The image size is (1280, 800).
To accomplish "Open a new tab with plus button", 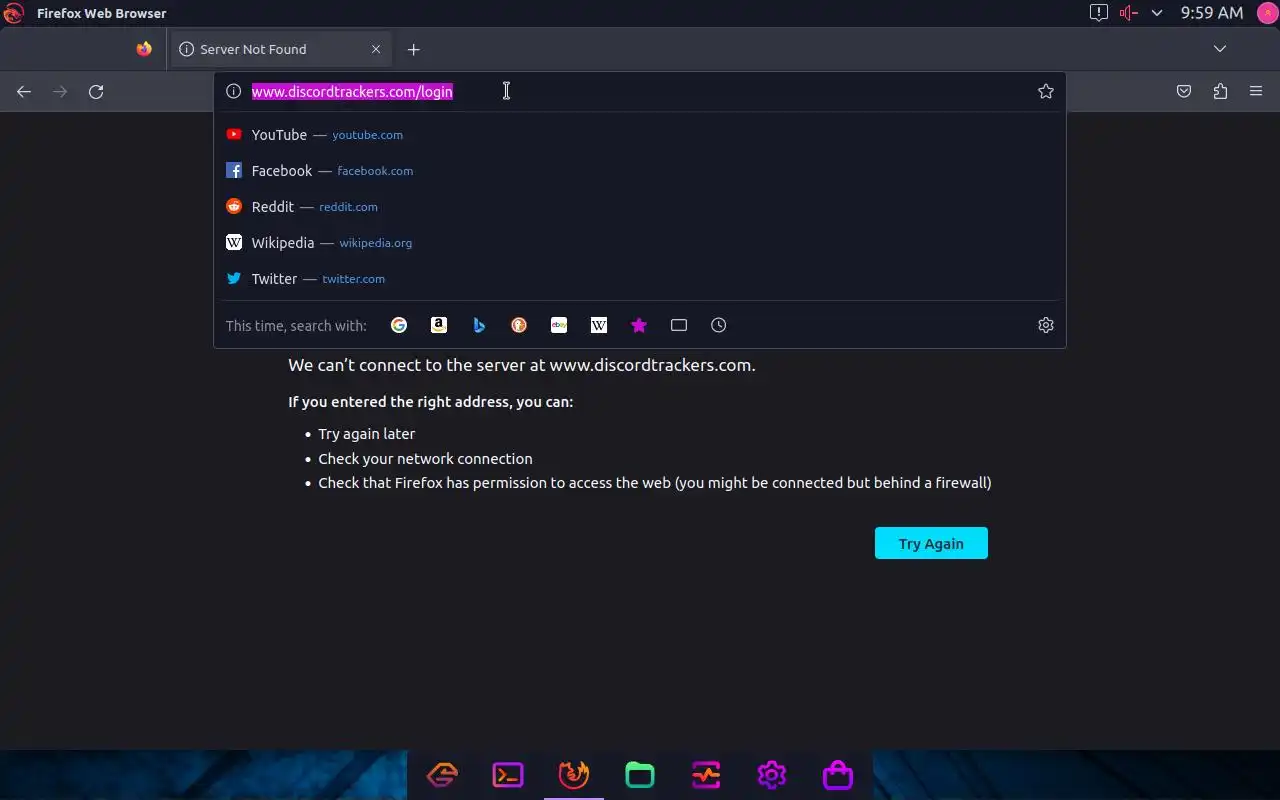I will [413, 49].
